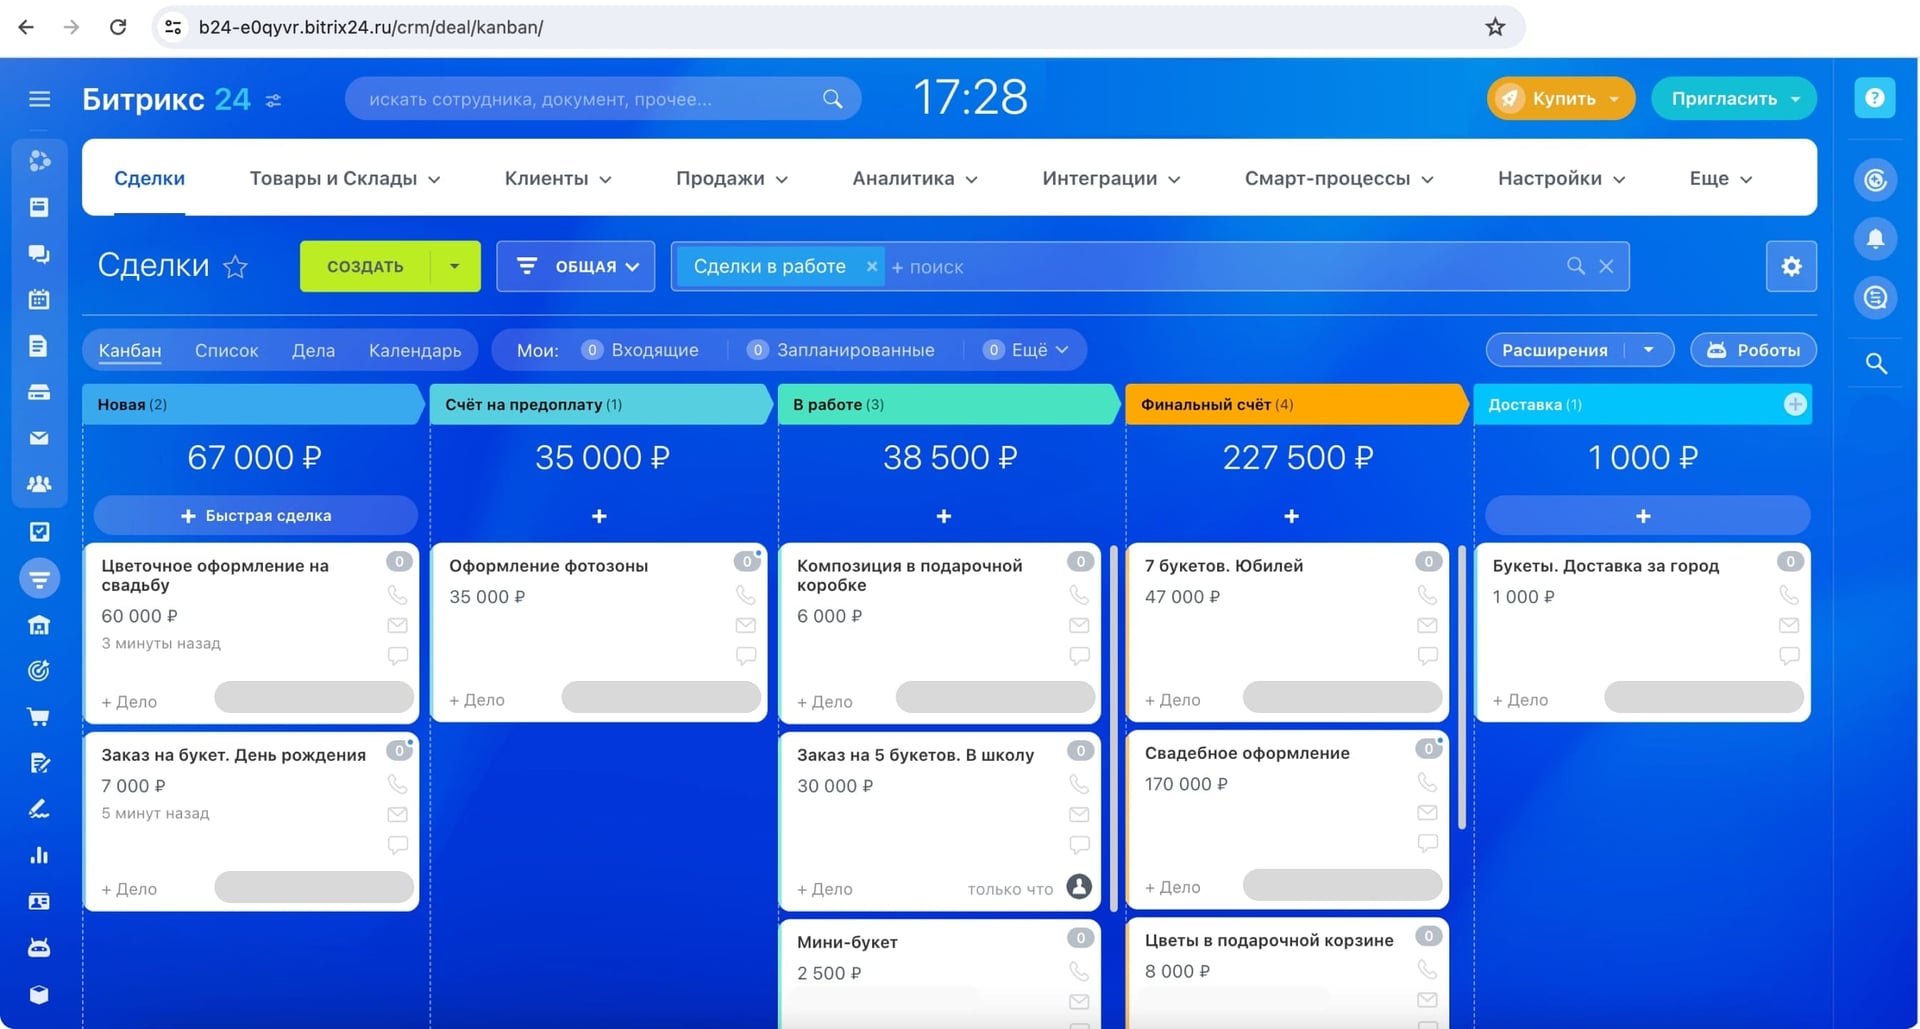This screenshot has height=1029, width=1920.
Task: Click the highlighted CRM funnel sidebar icon
Action: pos(39,578)
